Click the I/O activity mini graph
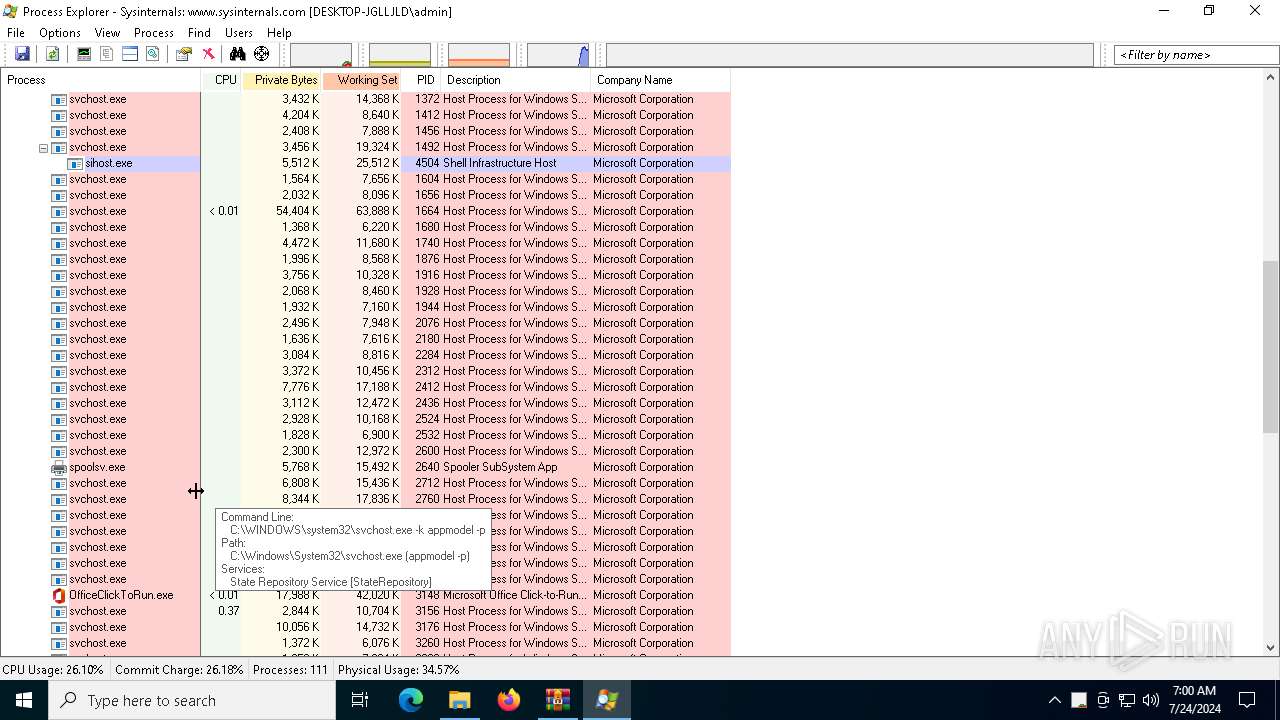 558,55
